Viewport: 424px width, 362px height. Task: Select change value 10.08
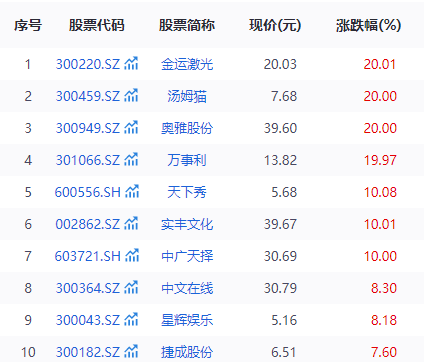(380, 192)
